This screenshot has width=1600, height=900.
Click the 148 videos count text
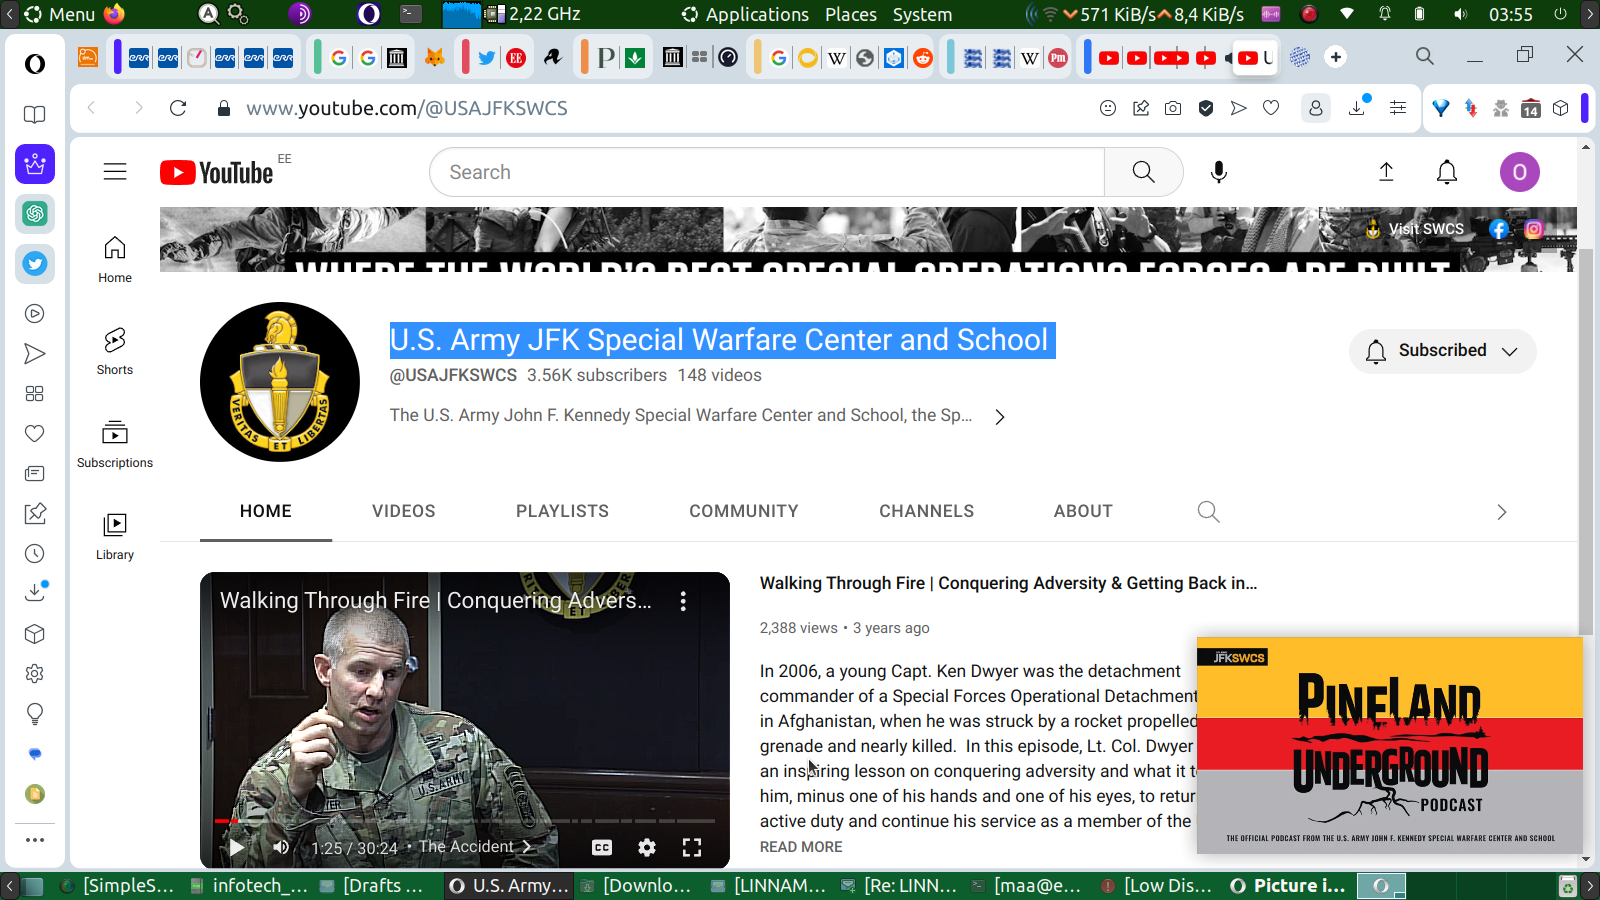[x=719, y=375]
